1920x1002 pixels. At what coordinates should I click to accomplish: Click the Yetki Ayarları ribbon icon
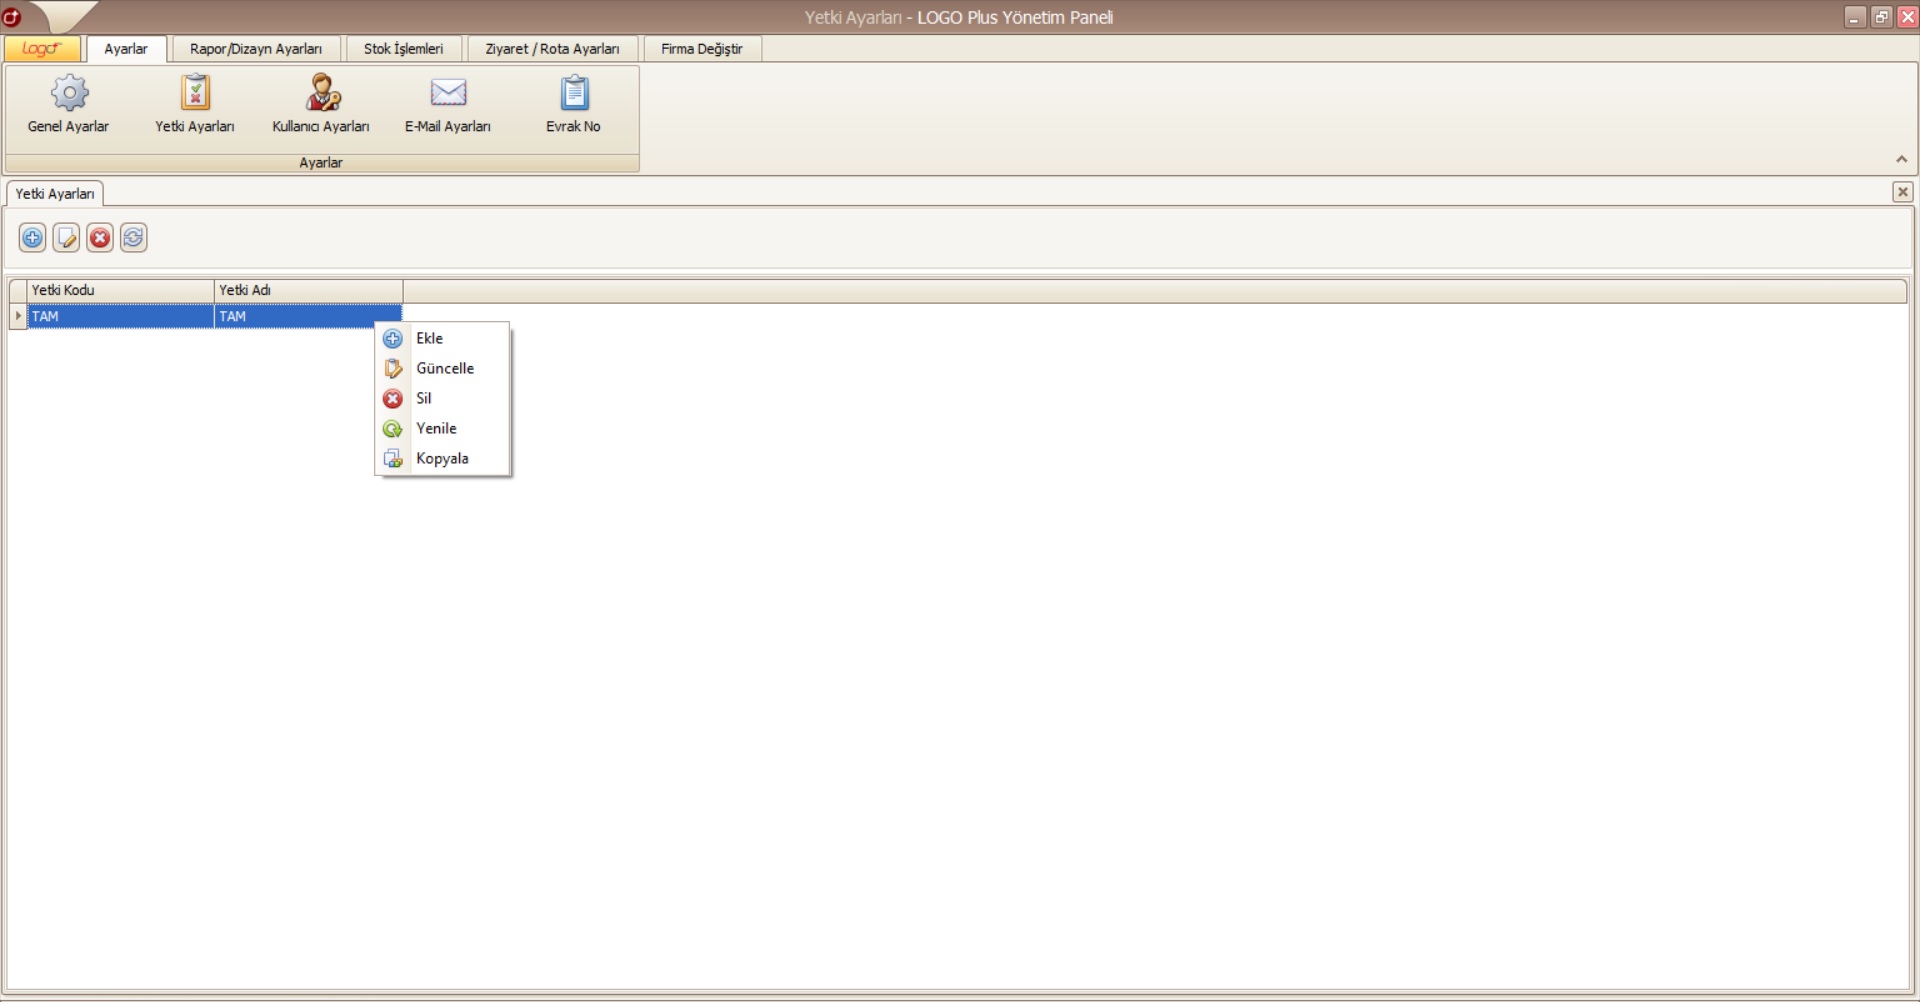195,93
